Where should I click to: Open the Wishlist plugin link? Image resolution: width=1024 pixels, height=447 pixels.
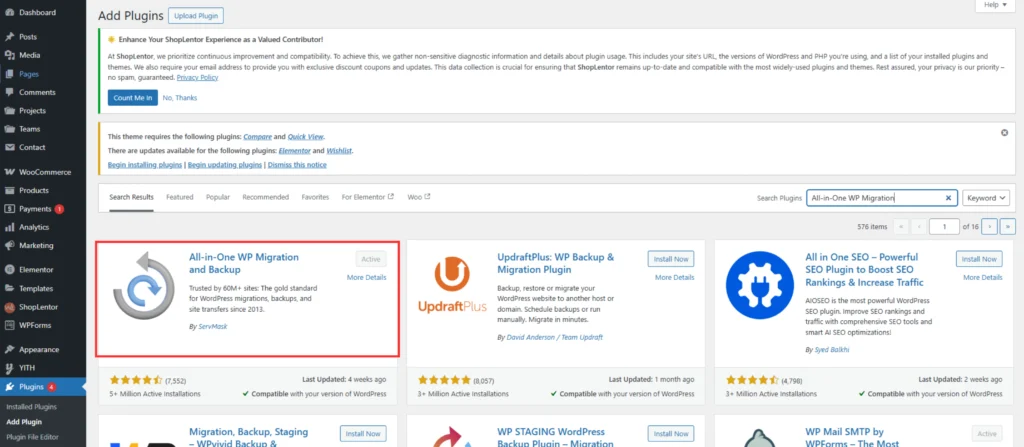[340, 150]
